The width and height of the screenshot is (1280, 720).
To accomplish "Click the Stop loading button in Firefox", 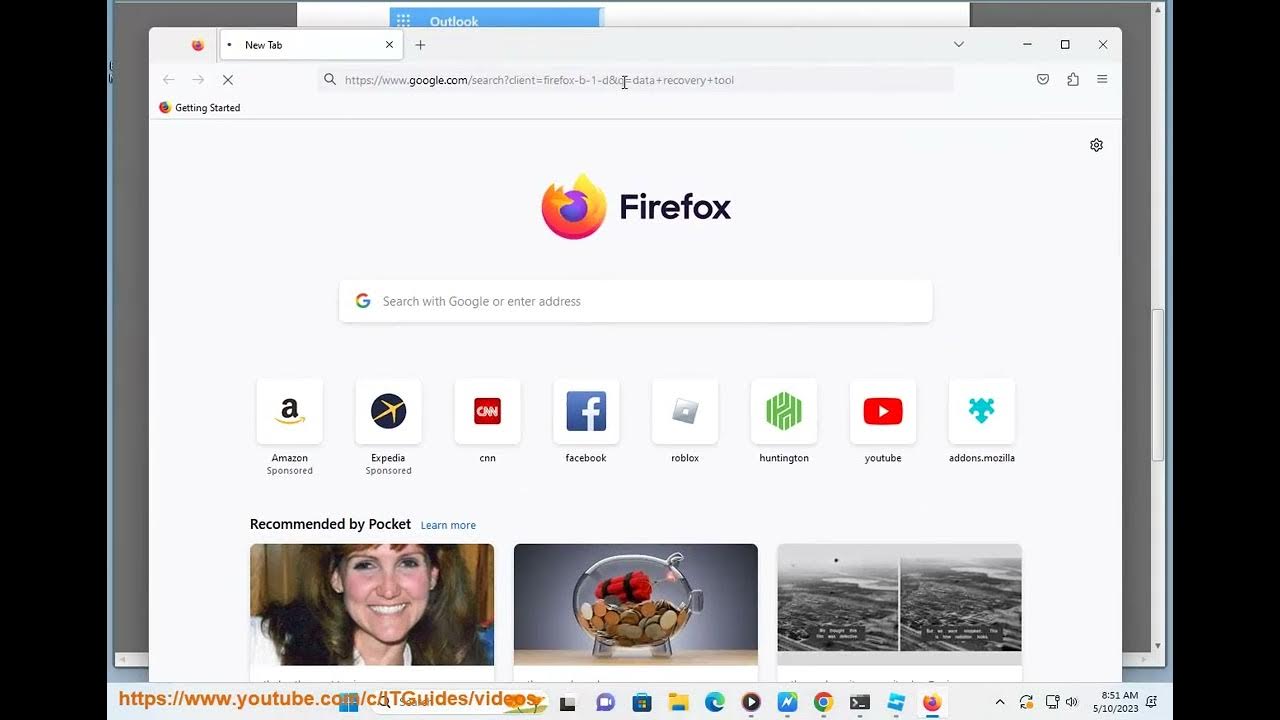I will [x=227, y=80].
